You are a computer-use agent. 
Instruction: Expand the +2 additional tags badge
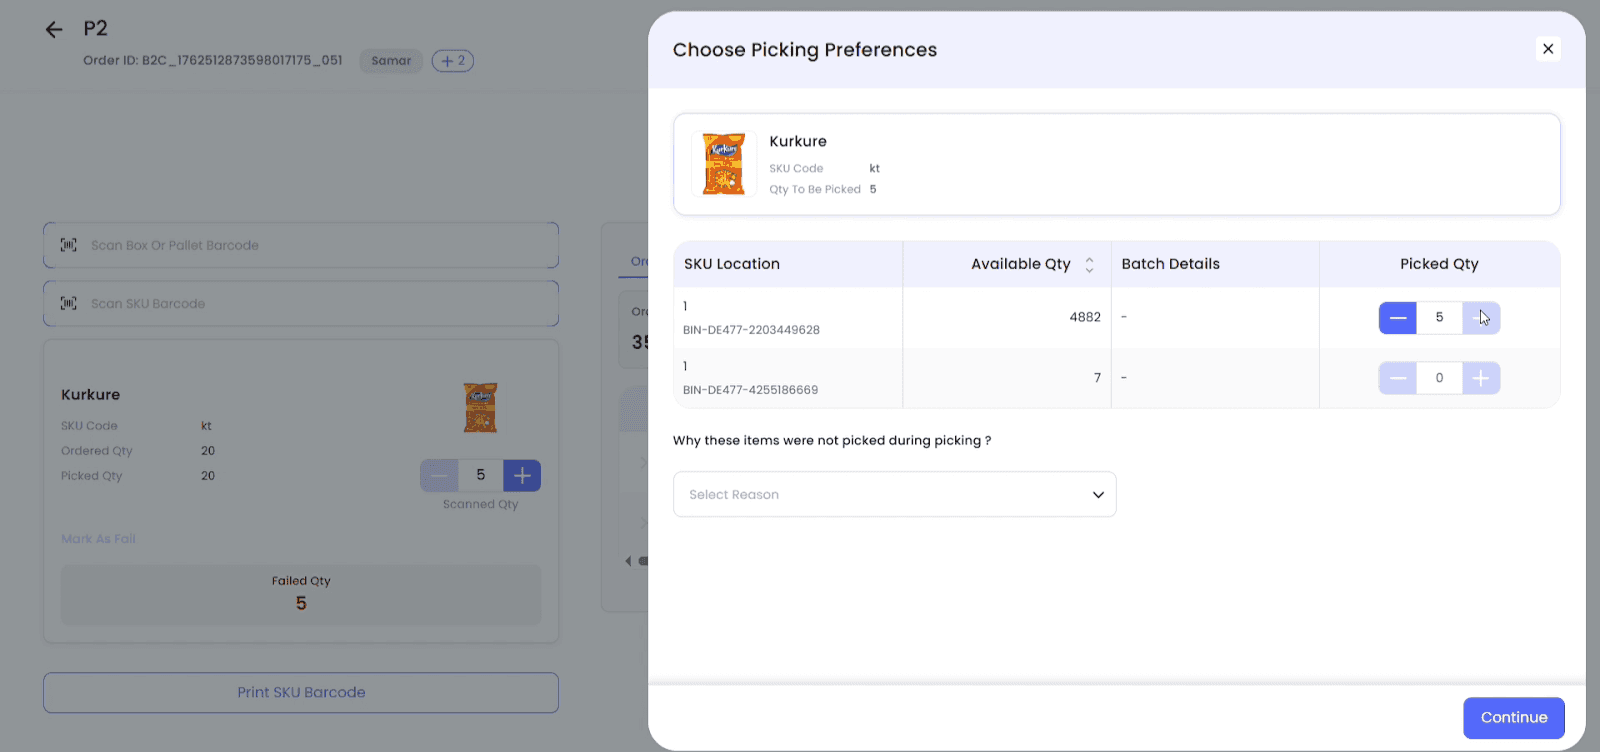tap(453, 61)
